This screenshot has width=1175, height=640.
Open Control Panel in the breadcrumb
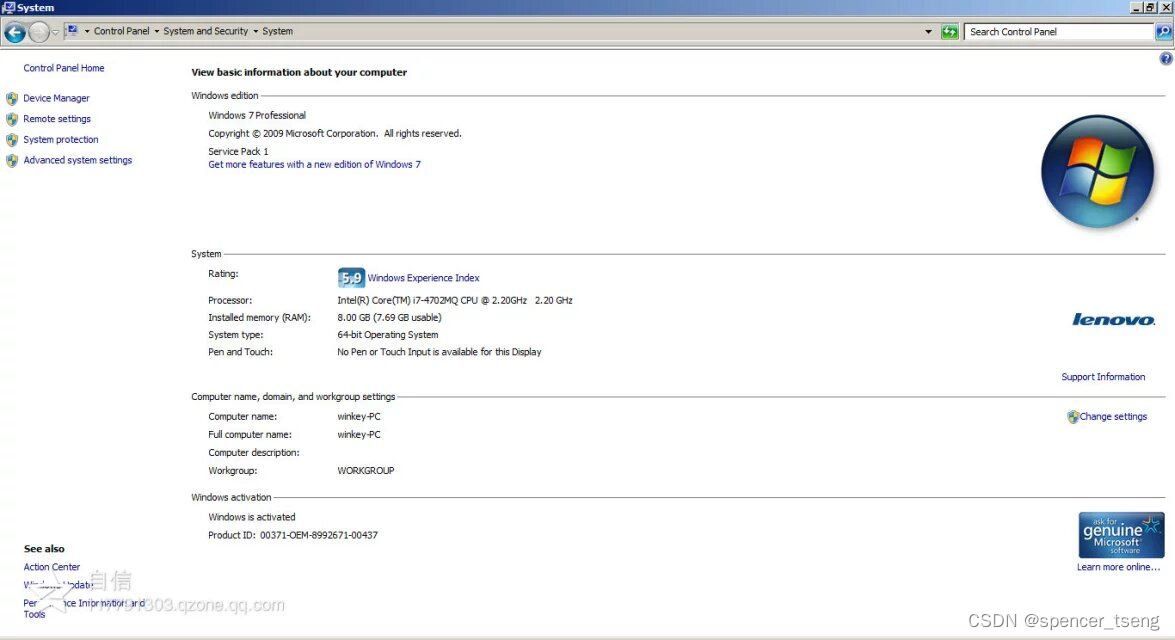121,31
